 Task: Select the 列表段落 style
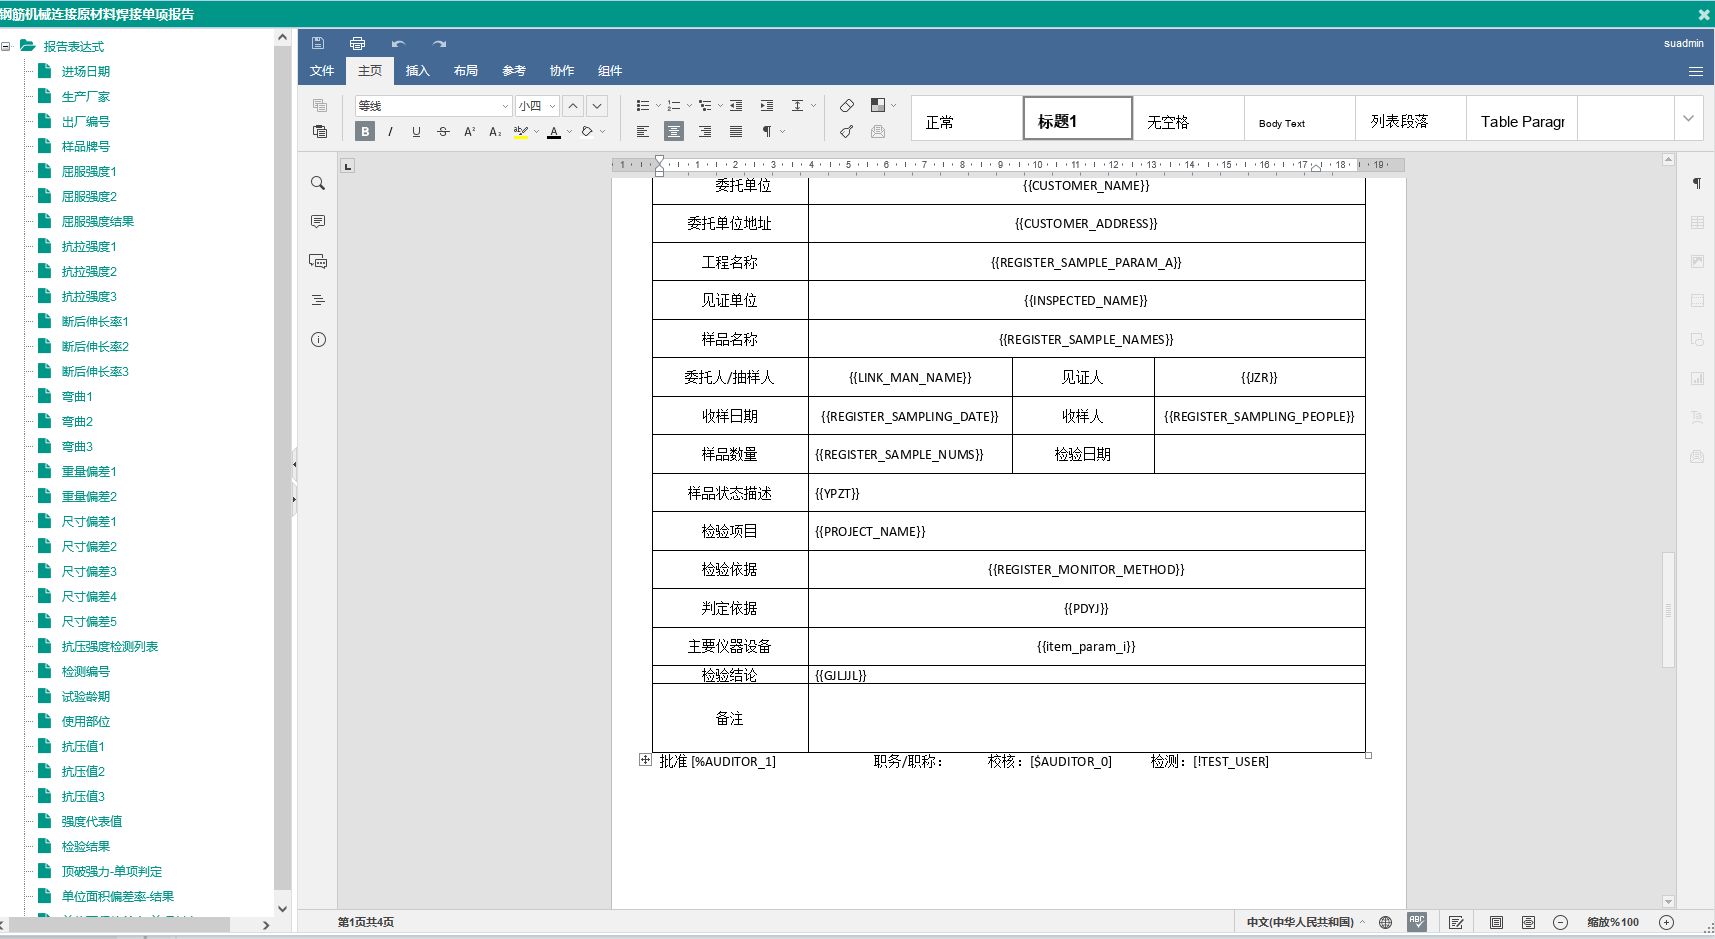(1411, 118)
